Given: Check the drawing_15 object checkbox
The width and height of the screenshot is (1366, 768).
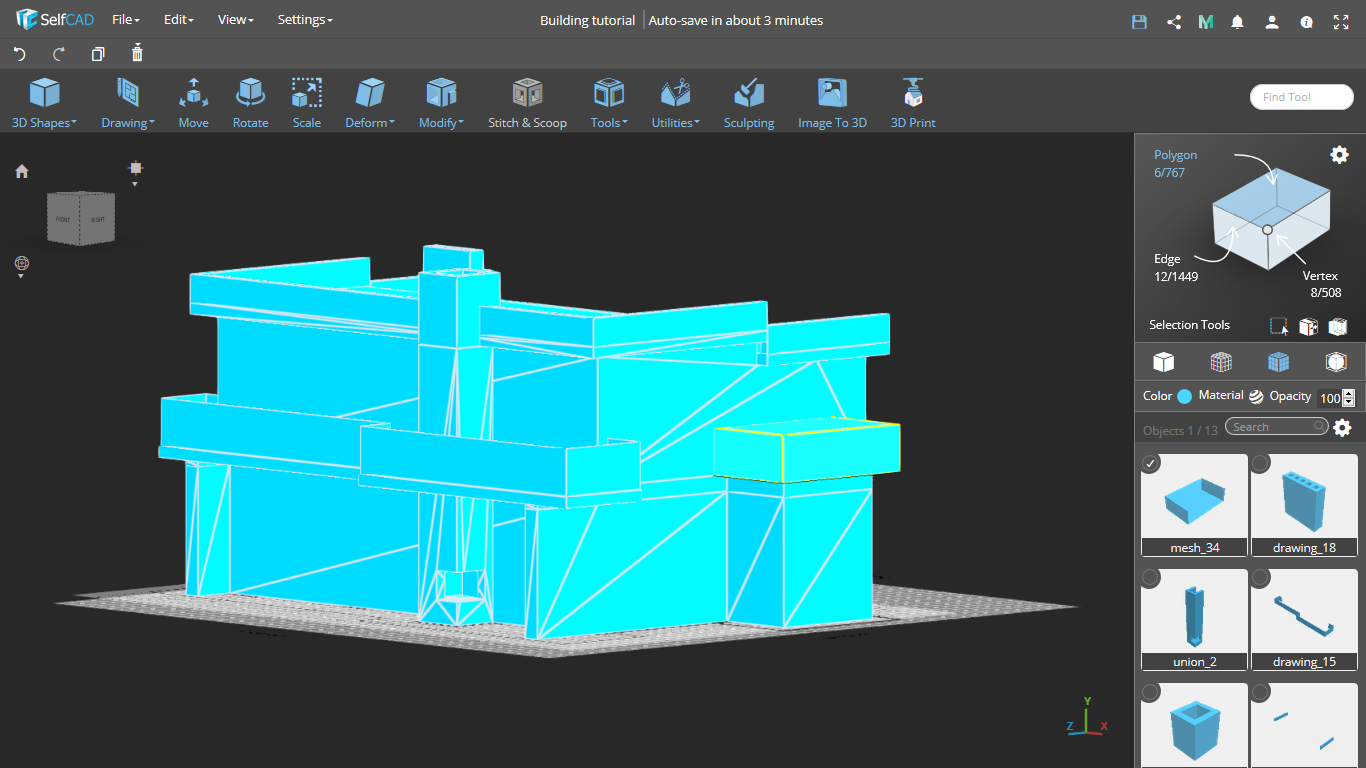Looking at the screenshot, I should tap(1261, 578).
